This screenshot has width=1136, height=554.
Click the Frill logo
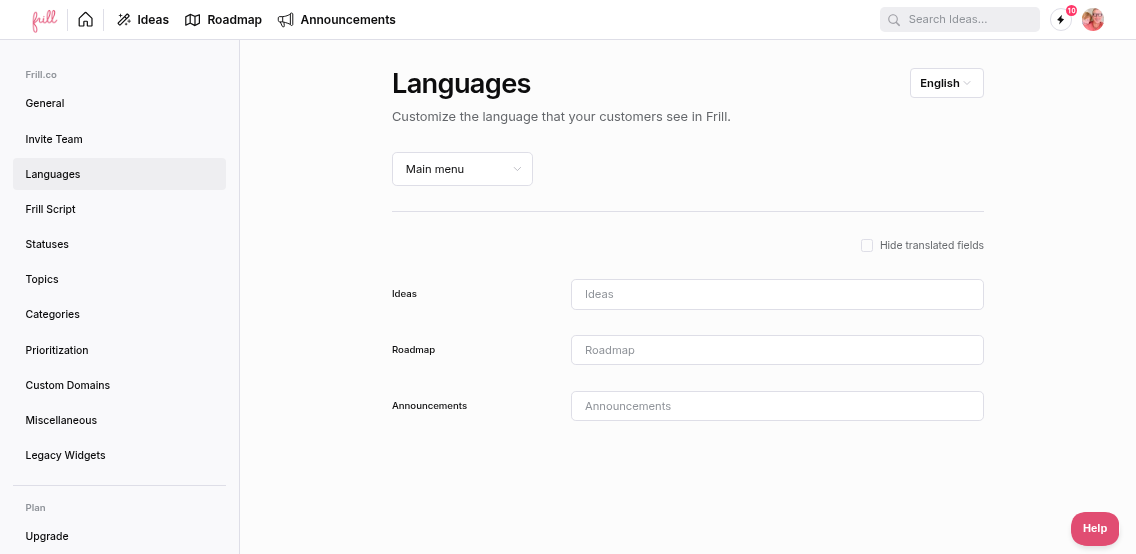click(x=44, y=20)
